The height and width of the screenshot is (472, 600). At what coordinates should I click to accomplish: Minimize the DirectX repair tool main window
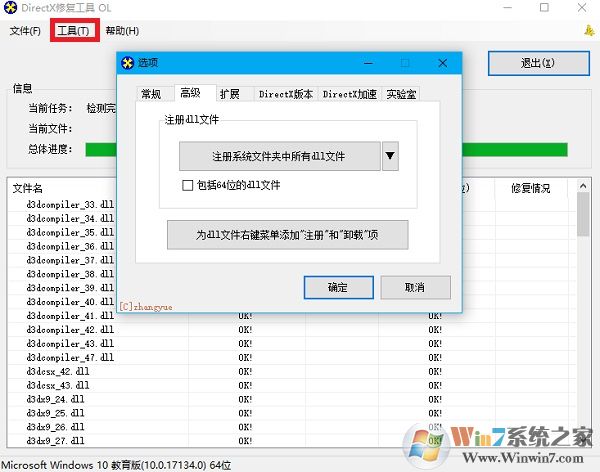[x=507, y=8]
